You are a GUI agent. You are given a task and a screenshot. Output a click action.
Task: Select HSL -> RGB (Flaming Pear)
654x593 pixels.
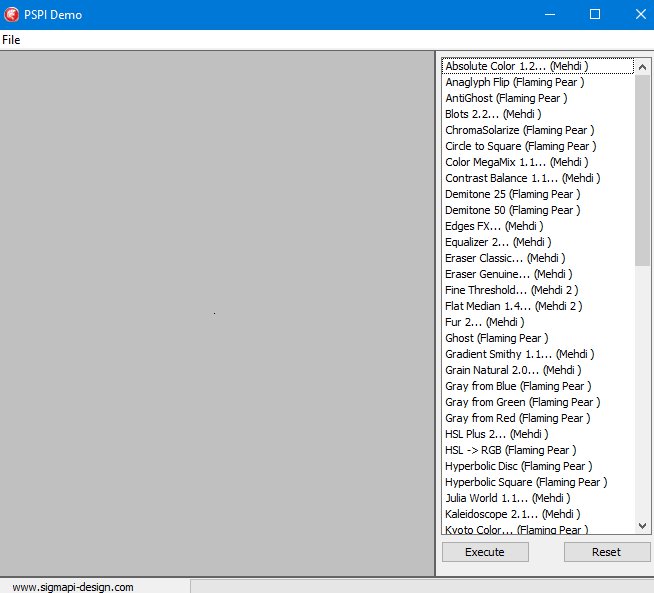[x=538, y=450]
